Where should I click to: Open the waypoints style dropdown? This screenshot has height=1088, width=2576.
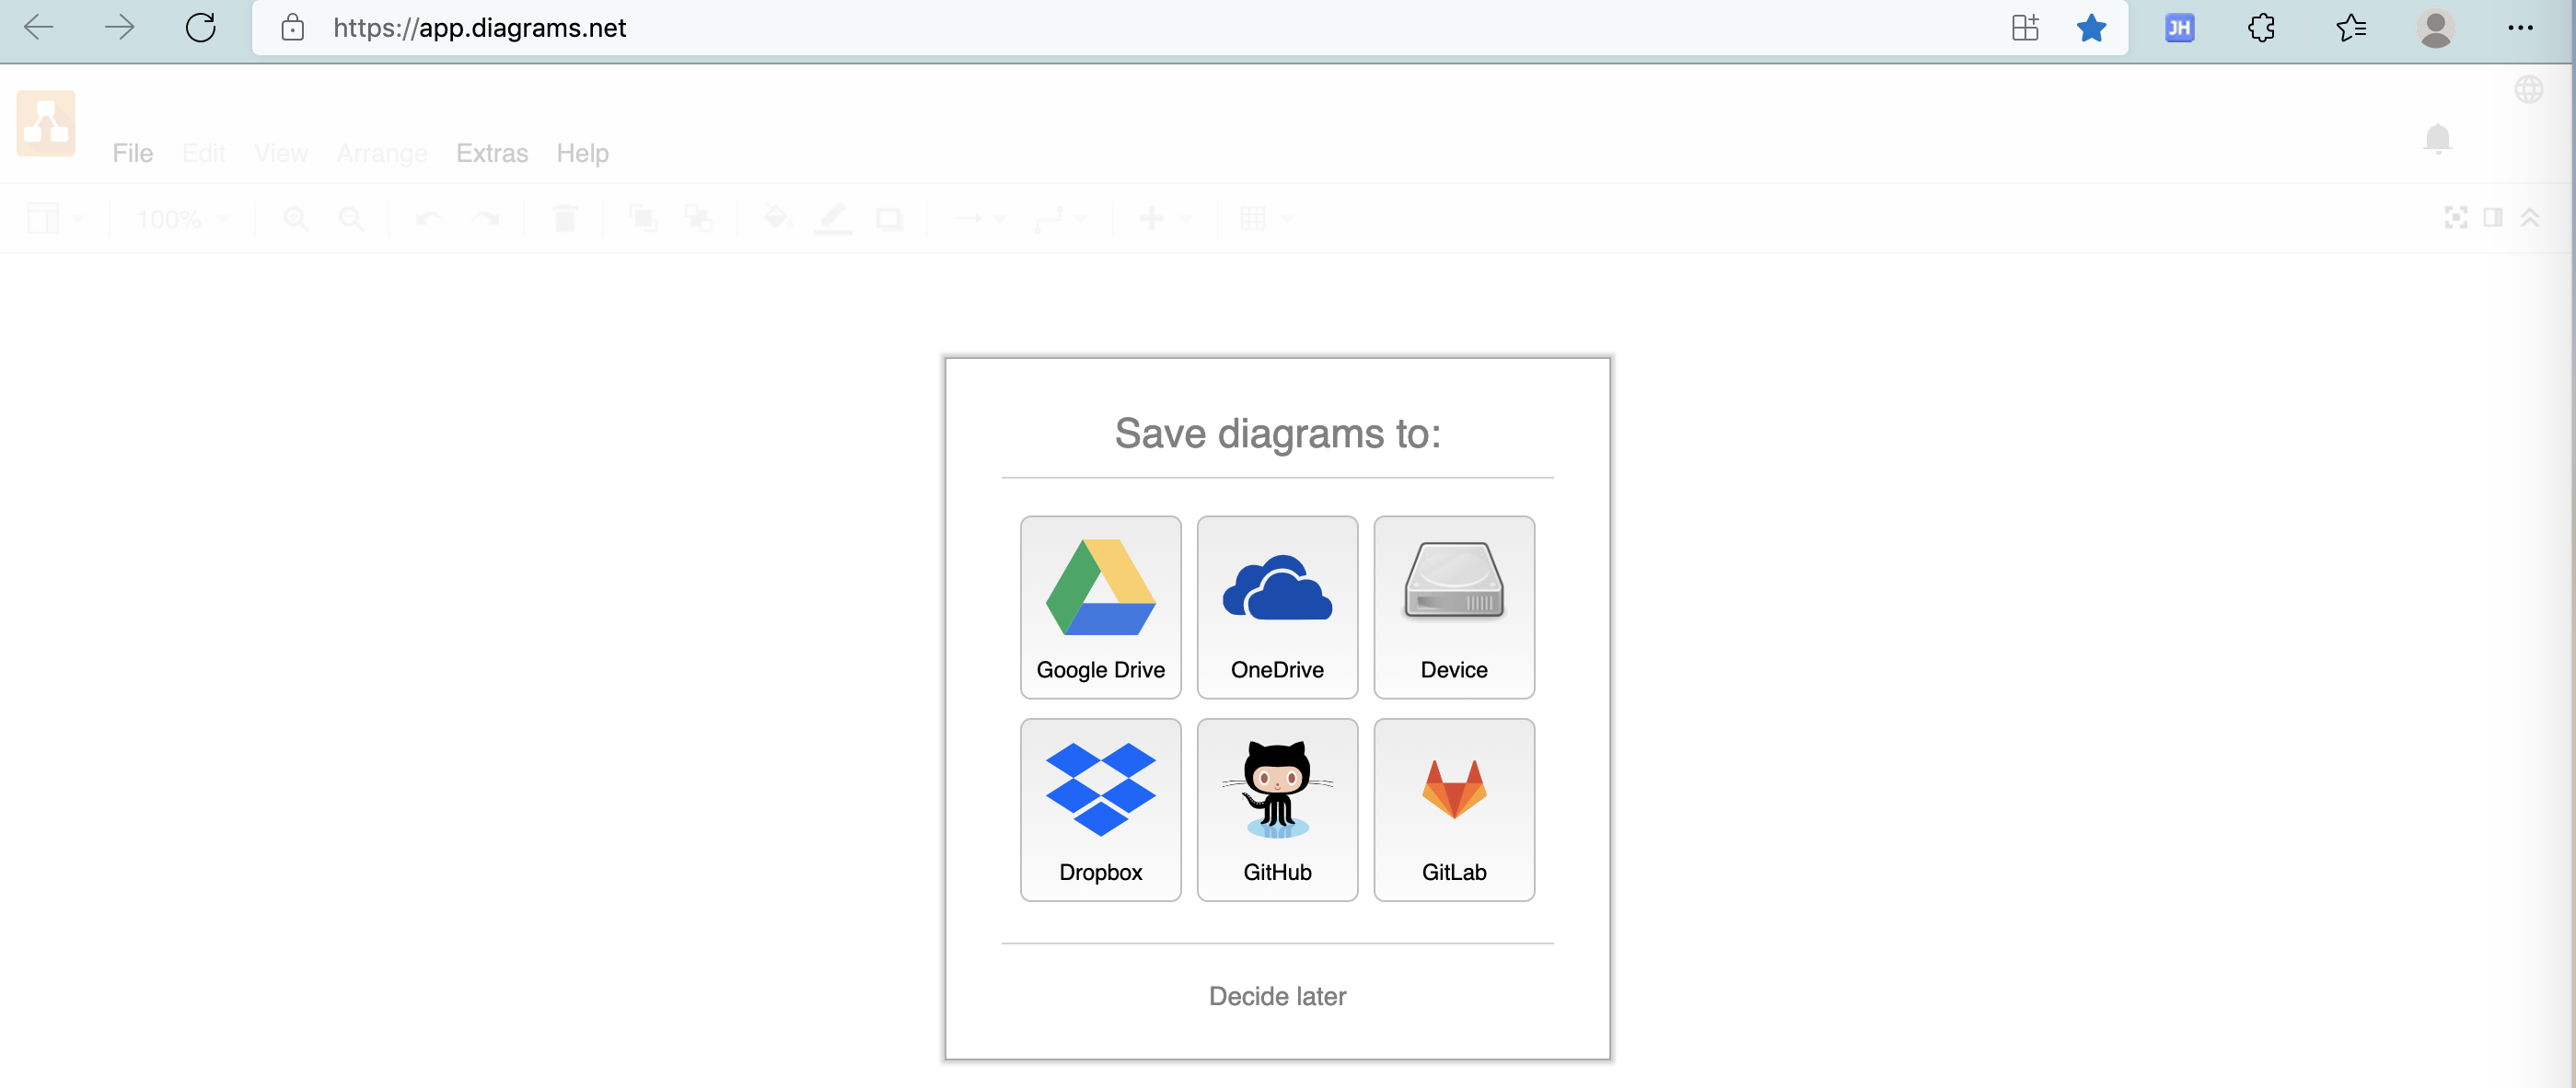click(1059, 218)
